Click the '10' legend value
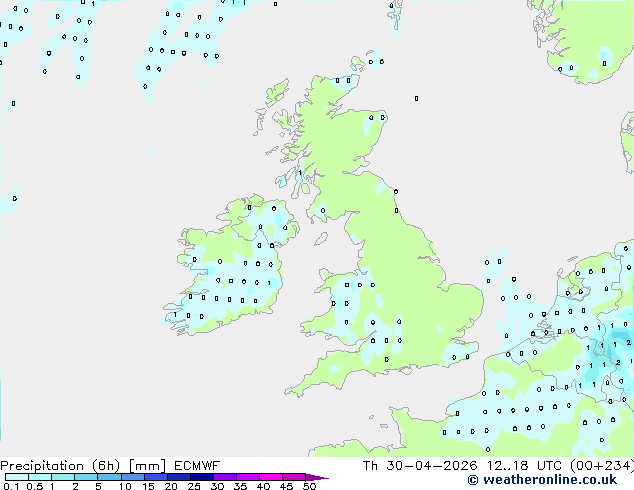This screenshot has width=634, height=490. click(x=125, y=486)
